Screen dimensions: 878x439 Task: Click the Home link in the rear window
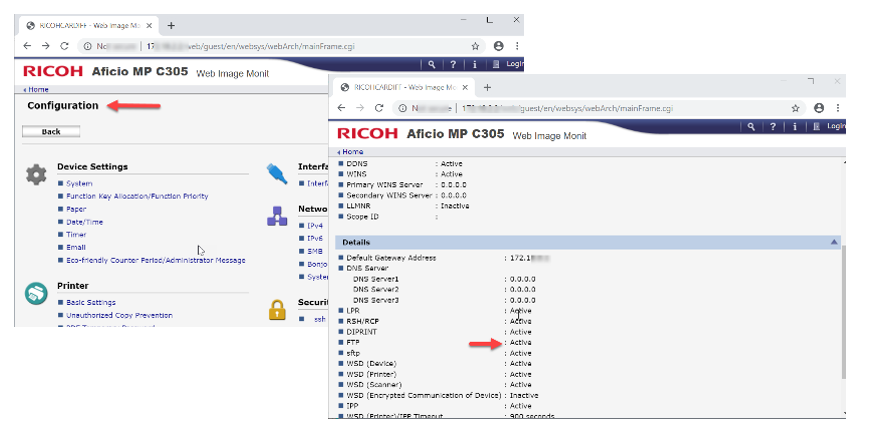37,90
